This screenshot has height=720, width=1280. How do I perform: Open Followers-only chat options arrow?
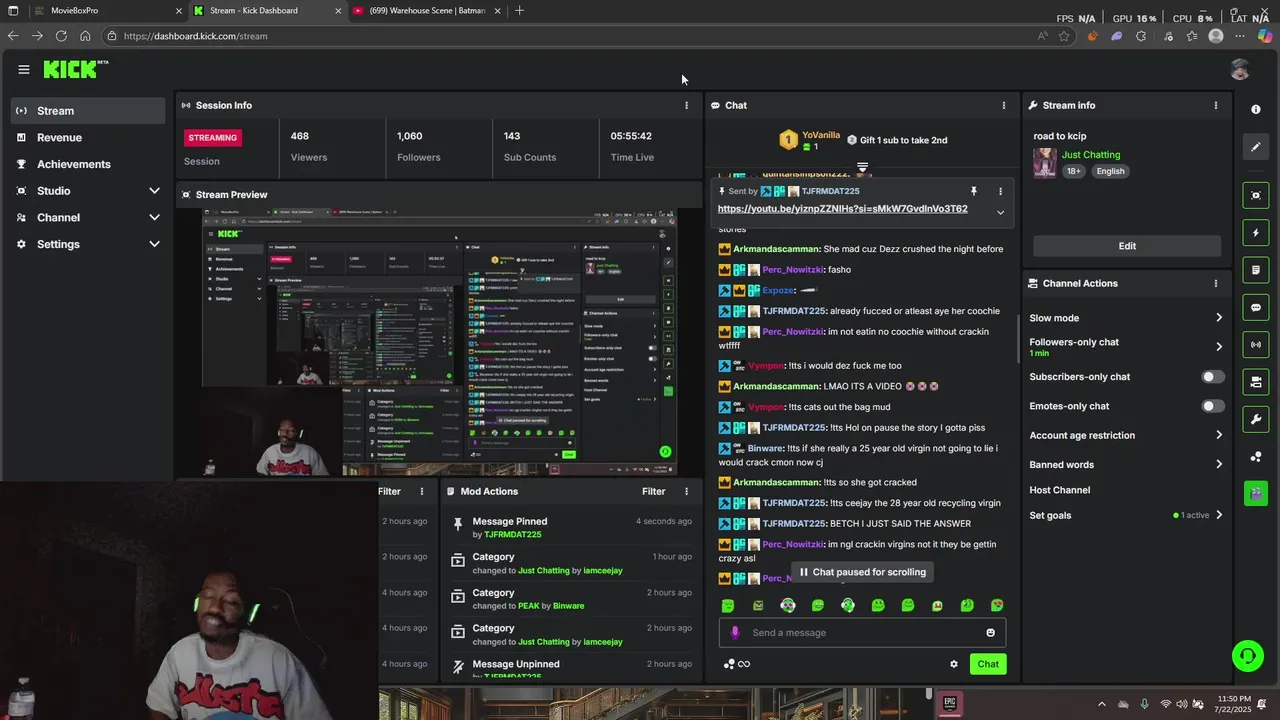pyautogui.click(x=1218, y=347)
